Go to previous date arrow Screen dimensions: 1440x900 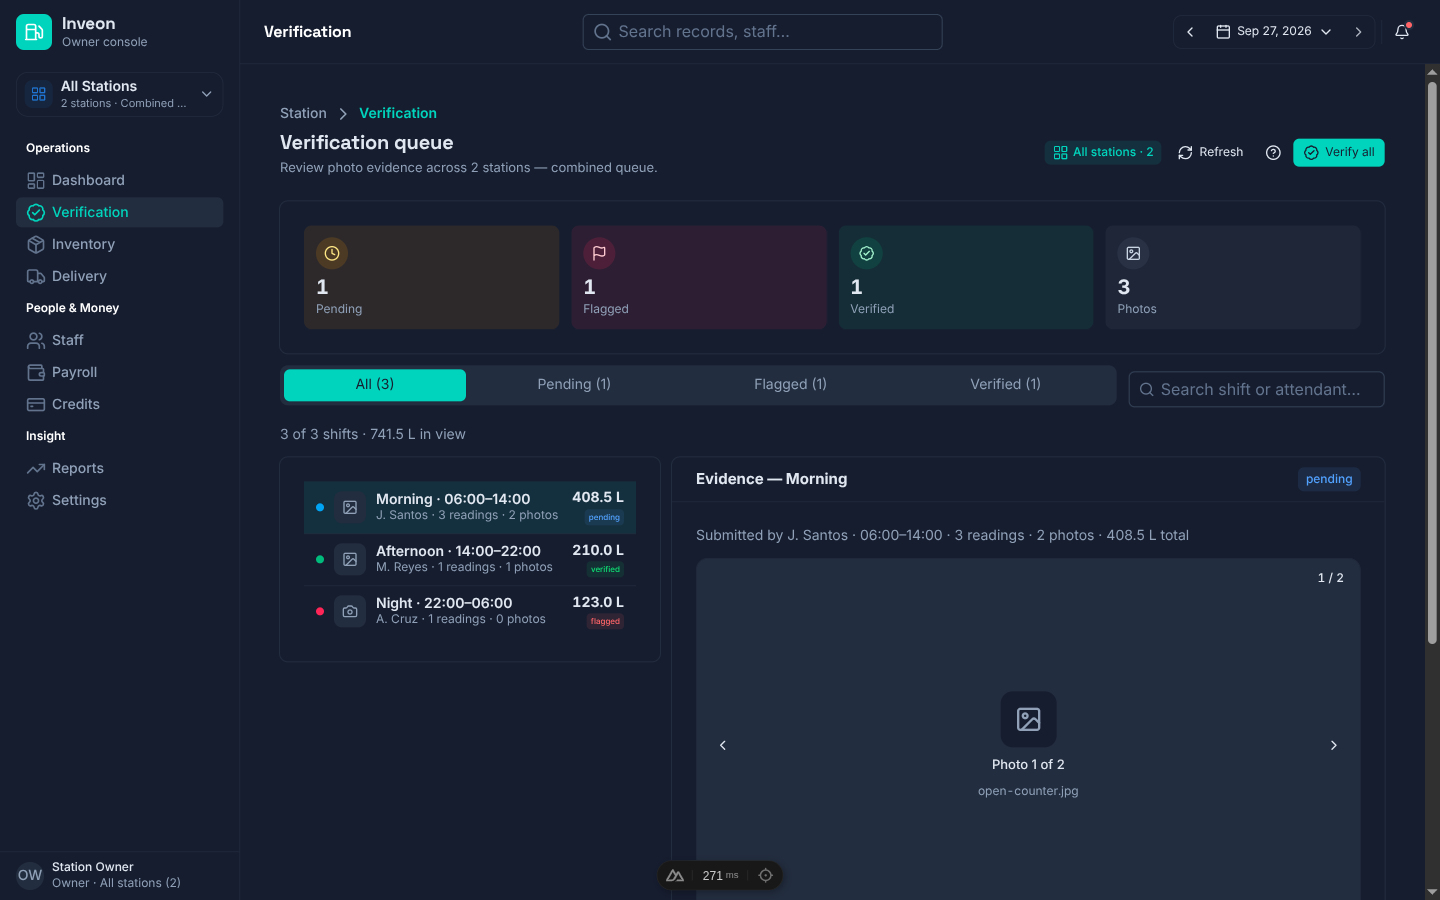[1190, 32]
